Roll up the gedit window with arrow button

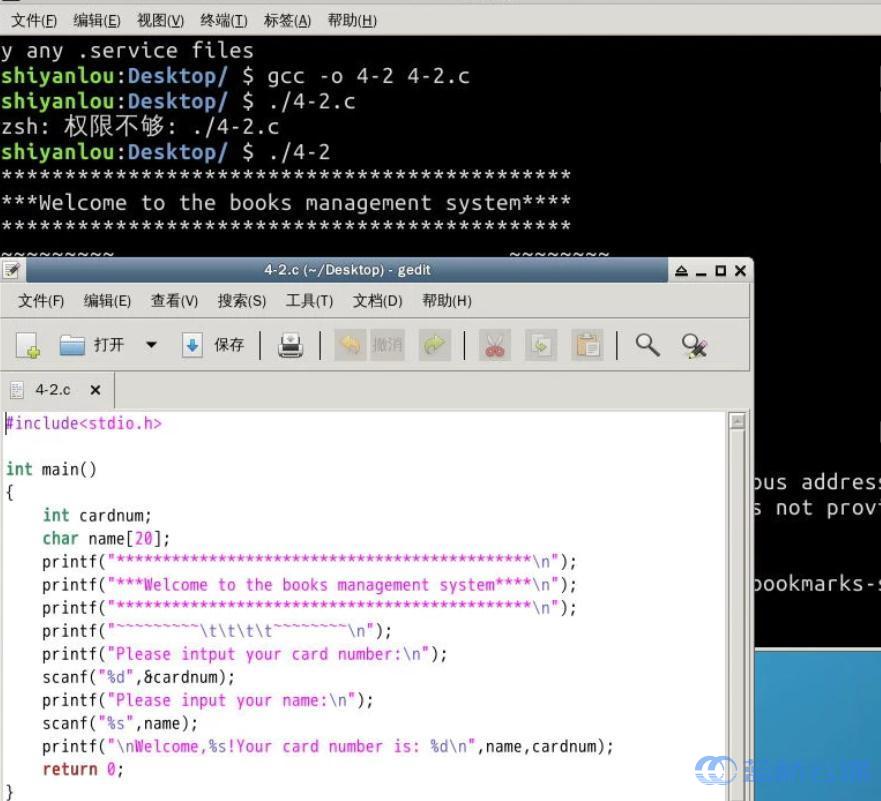[x=681, y=271]
